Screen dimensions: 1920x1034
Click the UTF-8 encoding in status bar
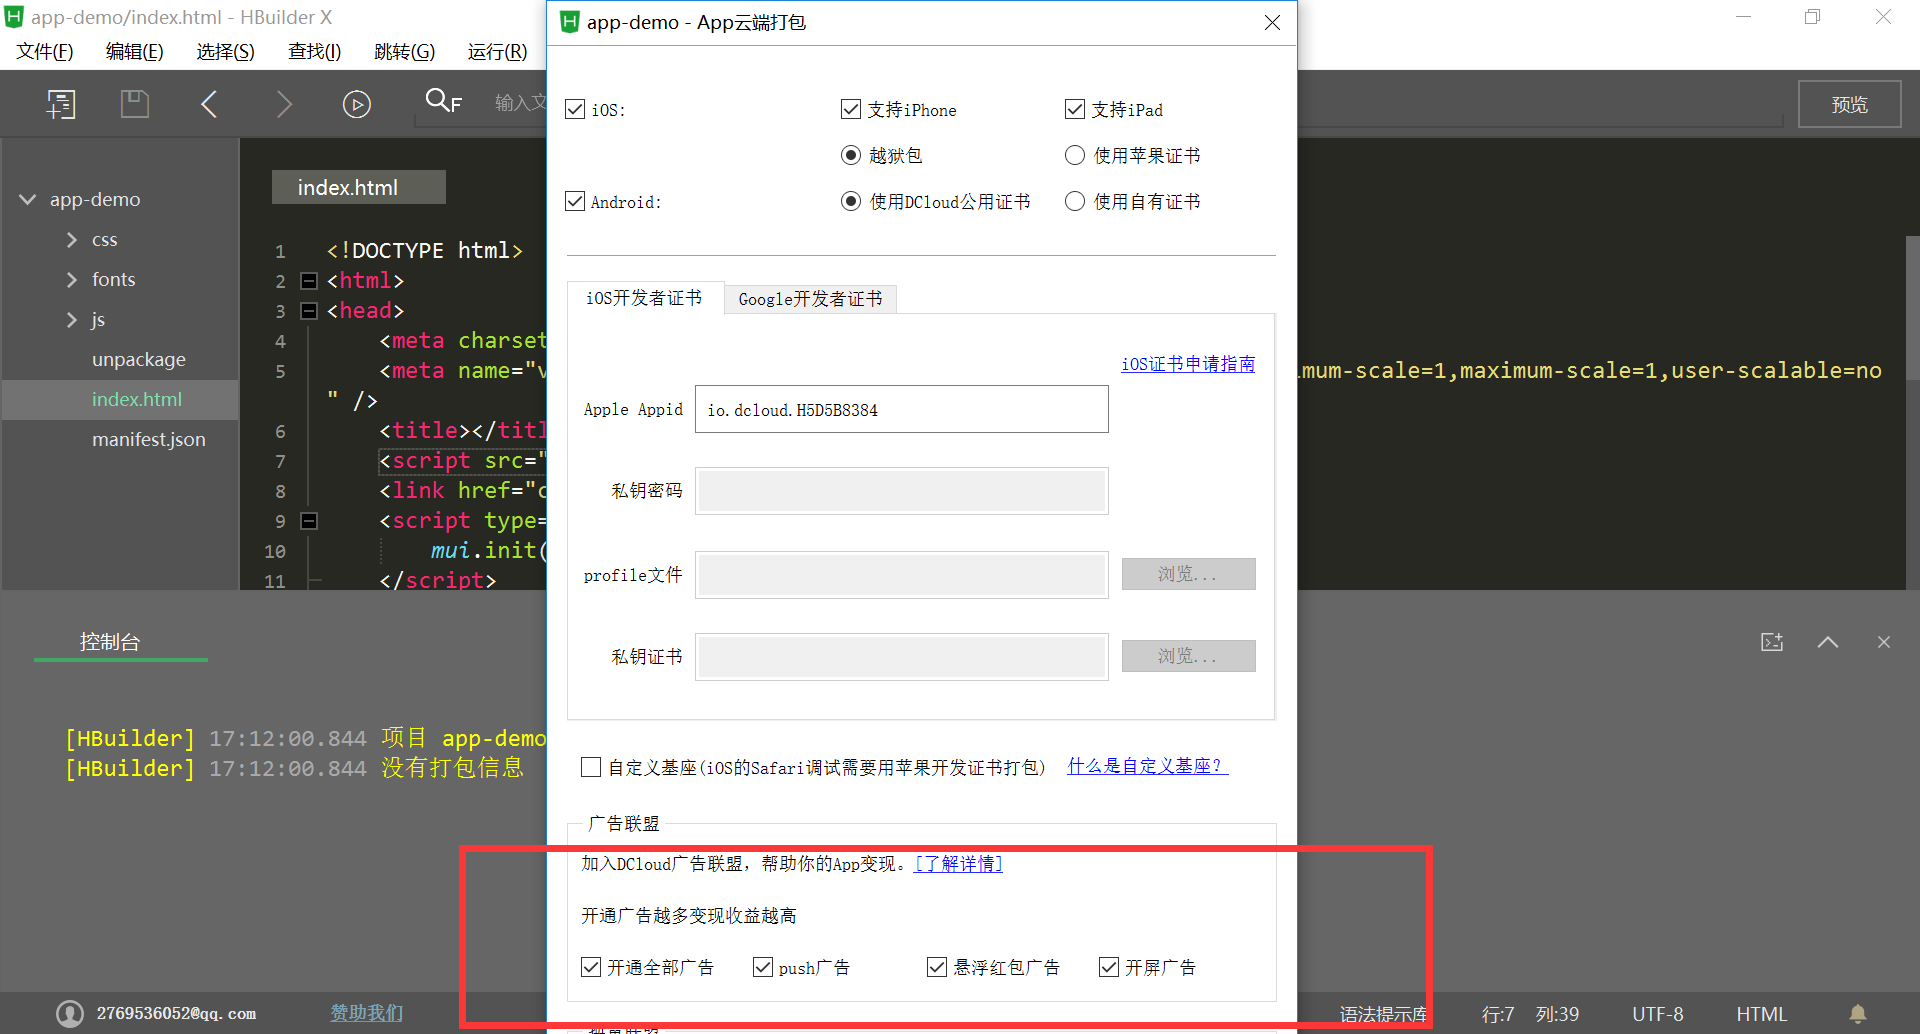(1658, 1014)
